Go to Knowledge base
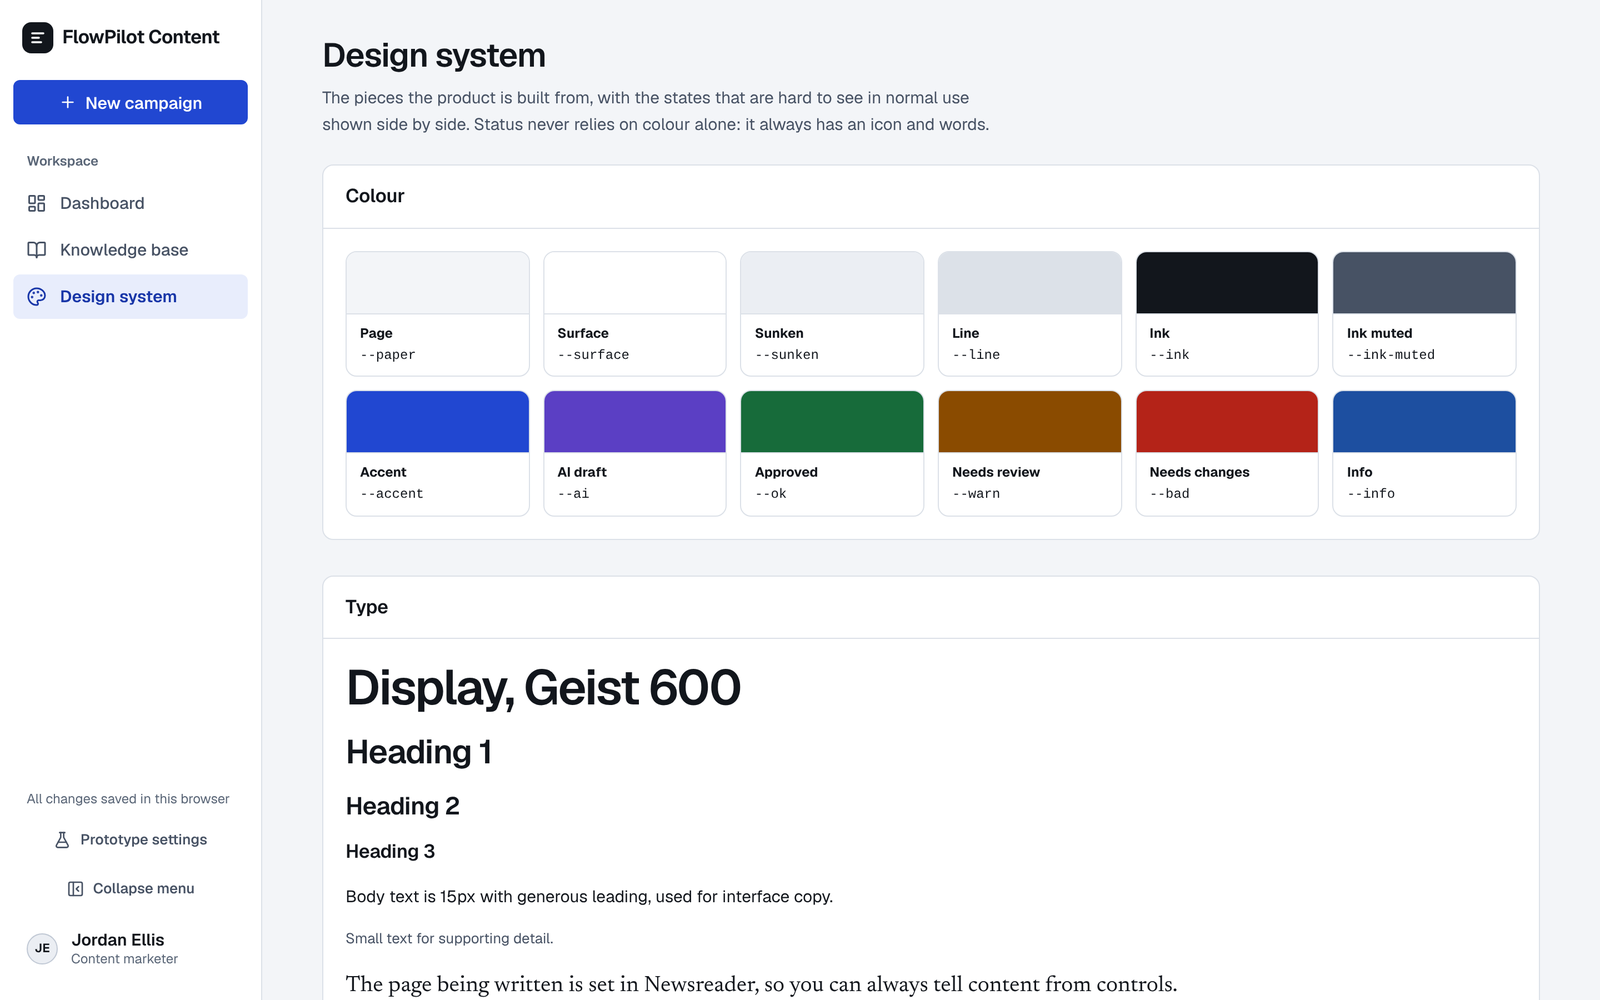 [x=130, y=250]
